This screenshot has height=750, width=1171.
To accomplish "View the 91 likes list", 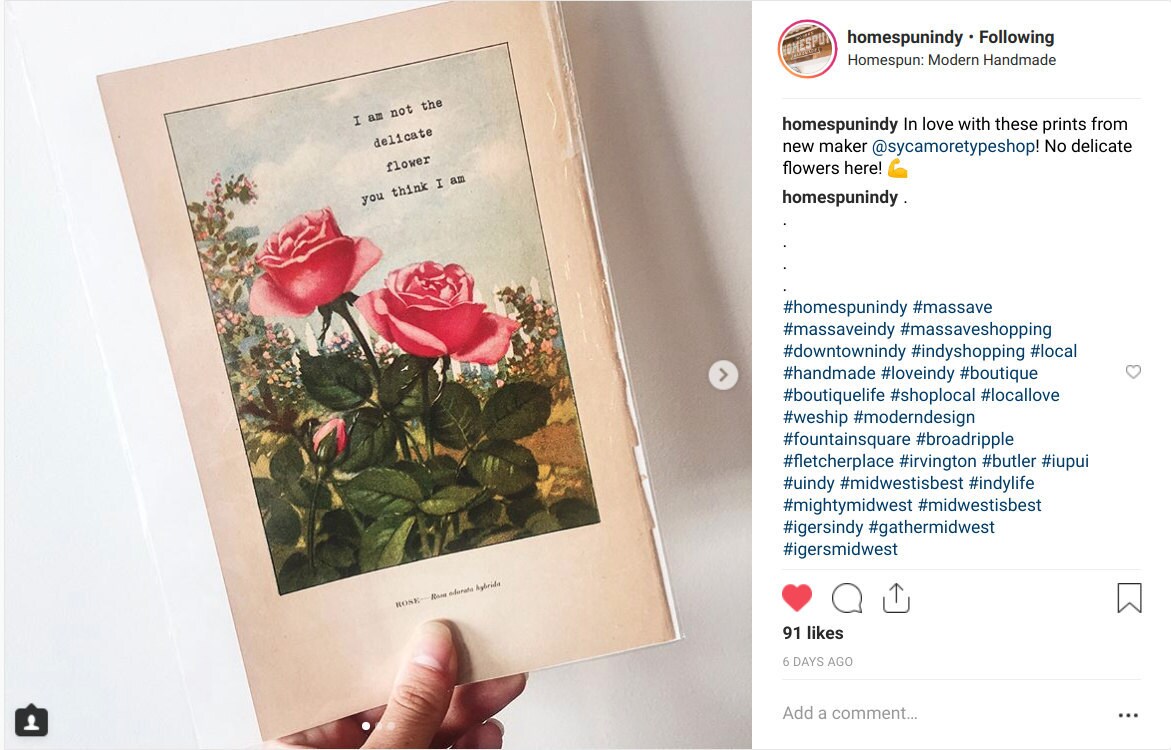I will tap(813, 633).
